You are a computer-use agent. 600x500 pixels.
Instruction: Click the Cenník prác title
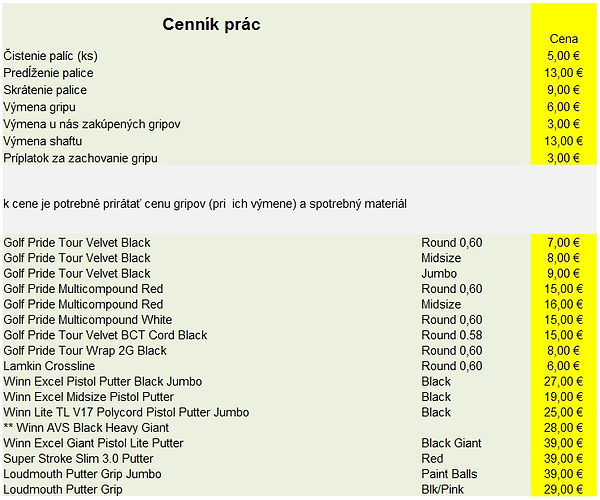tap(211, 24)
